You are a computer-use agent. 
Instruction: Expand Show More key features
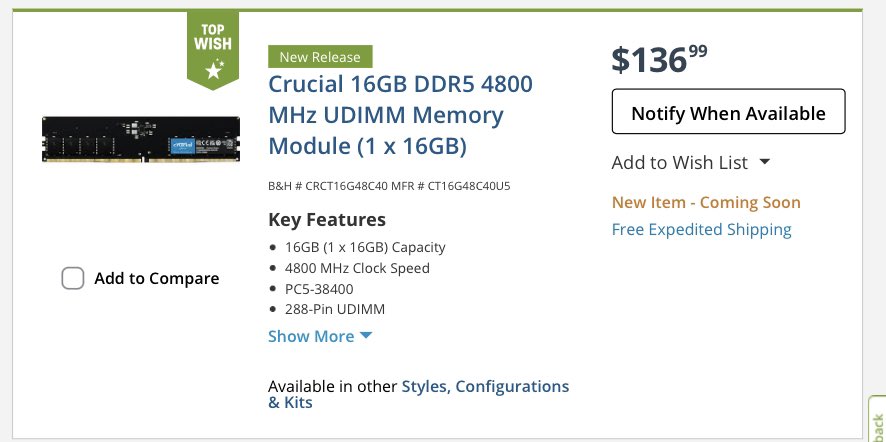coord(319,337)
